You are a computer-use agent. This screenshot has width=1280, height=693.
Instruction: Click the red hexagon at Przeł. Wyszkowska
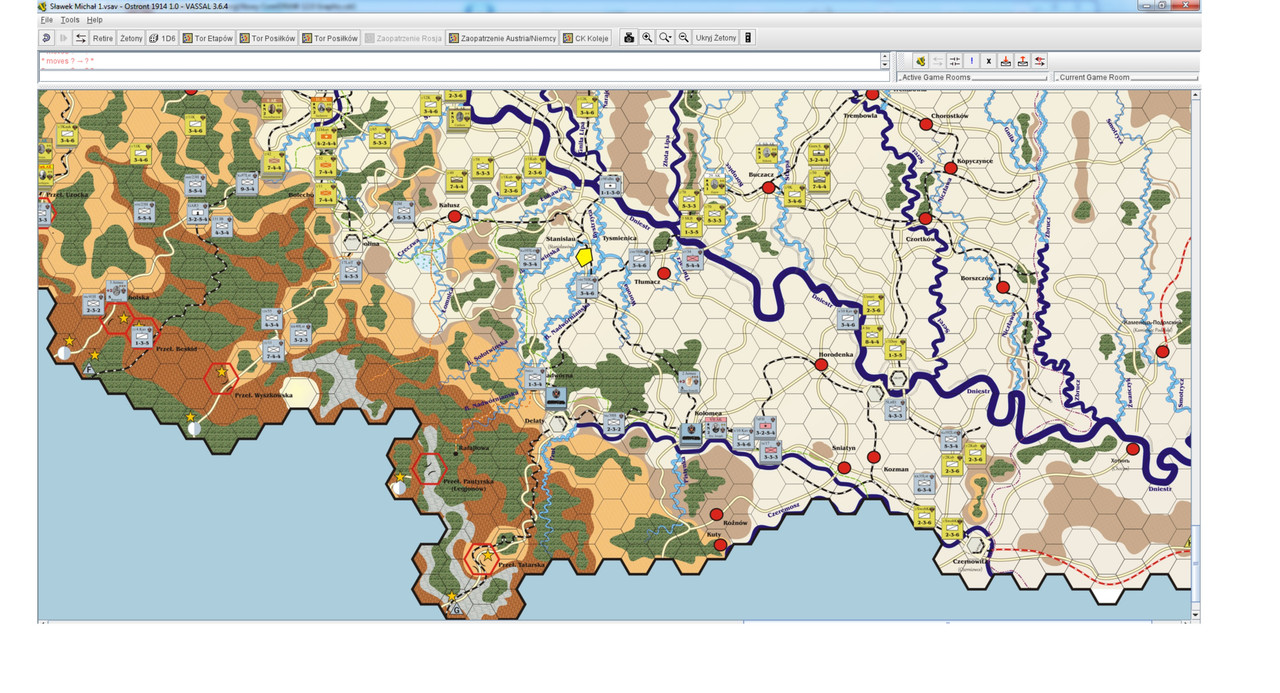[x=220, y=377]
